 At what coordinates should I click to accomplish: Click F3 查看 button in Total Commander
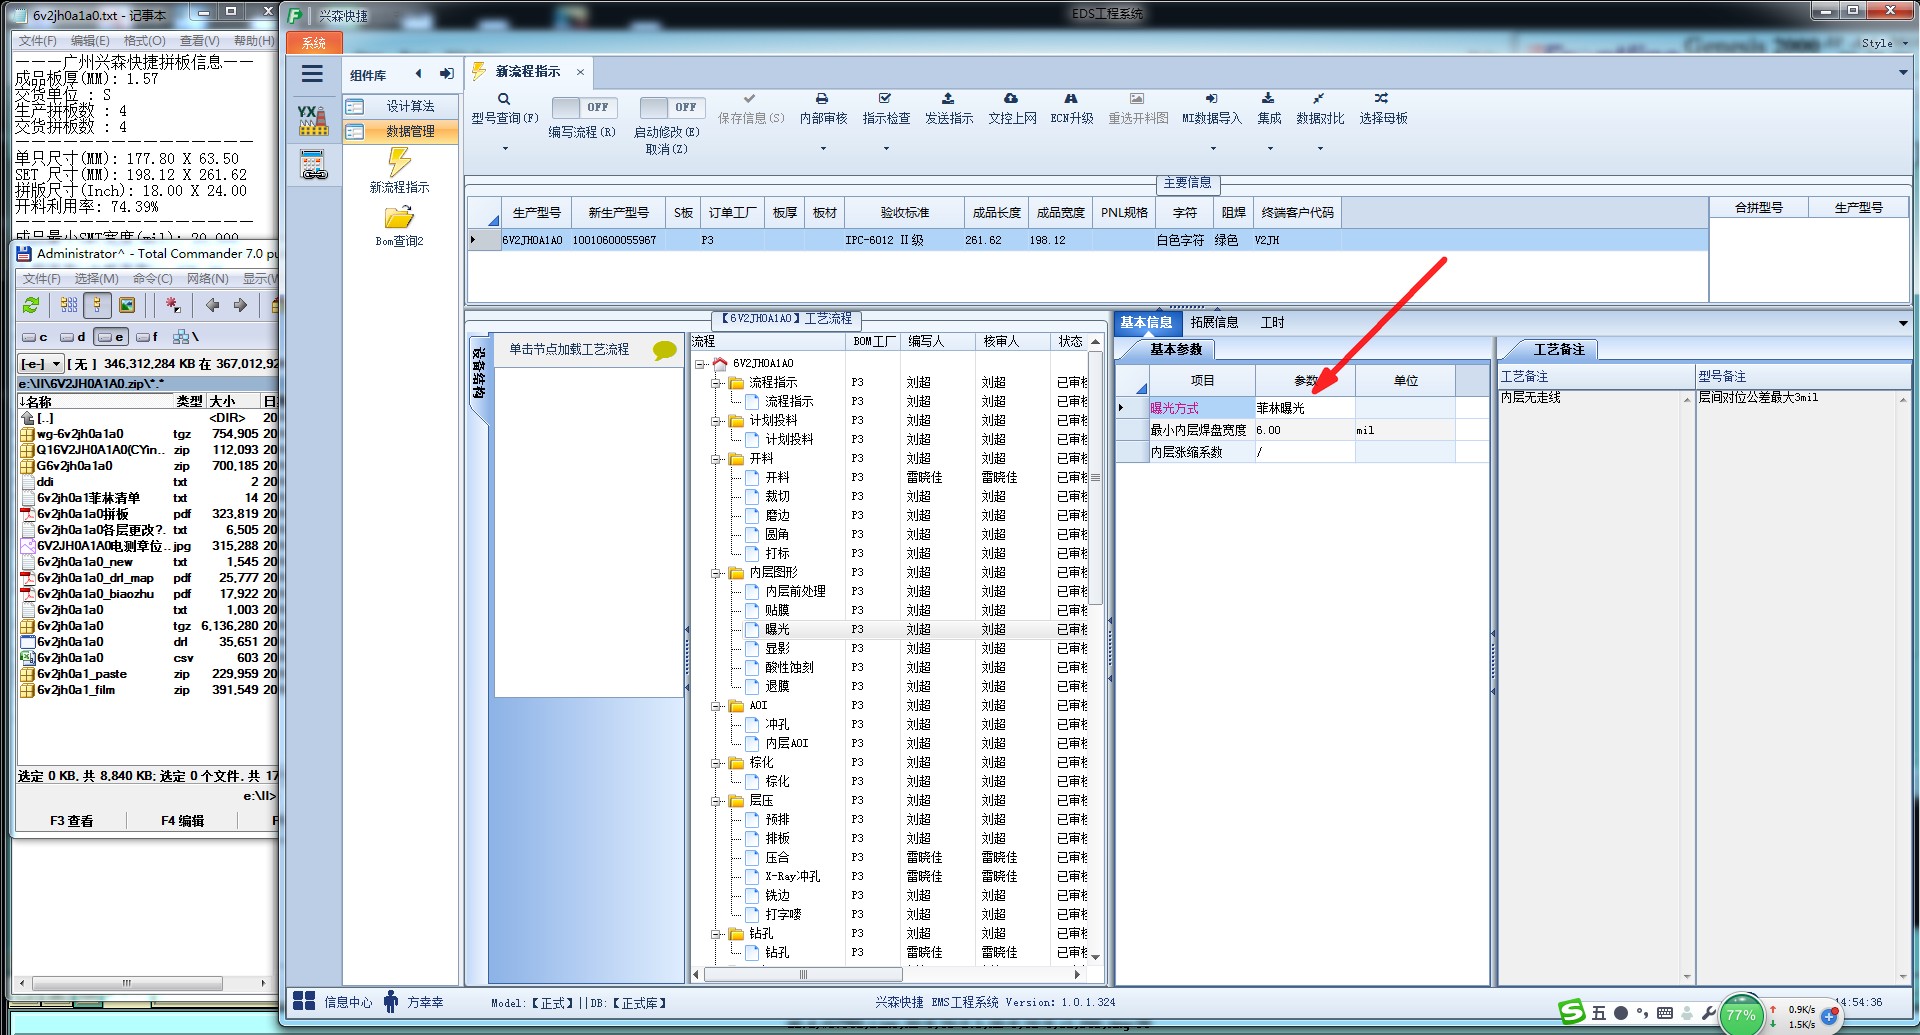(72, 821)
